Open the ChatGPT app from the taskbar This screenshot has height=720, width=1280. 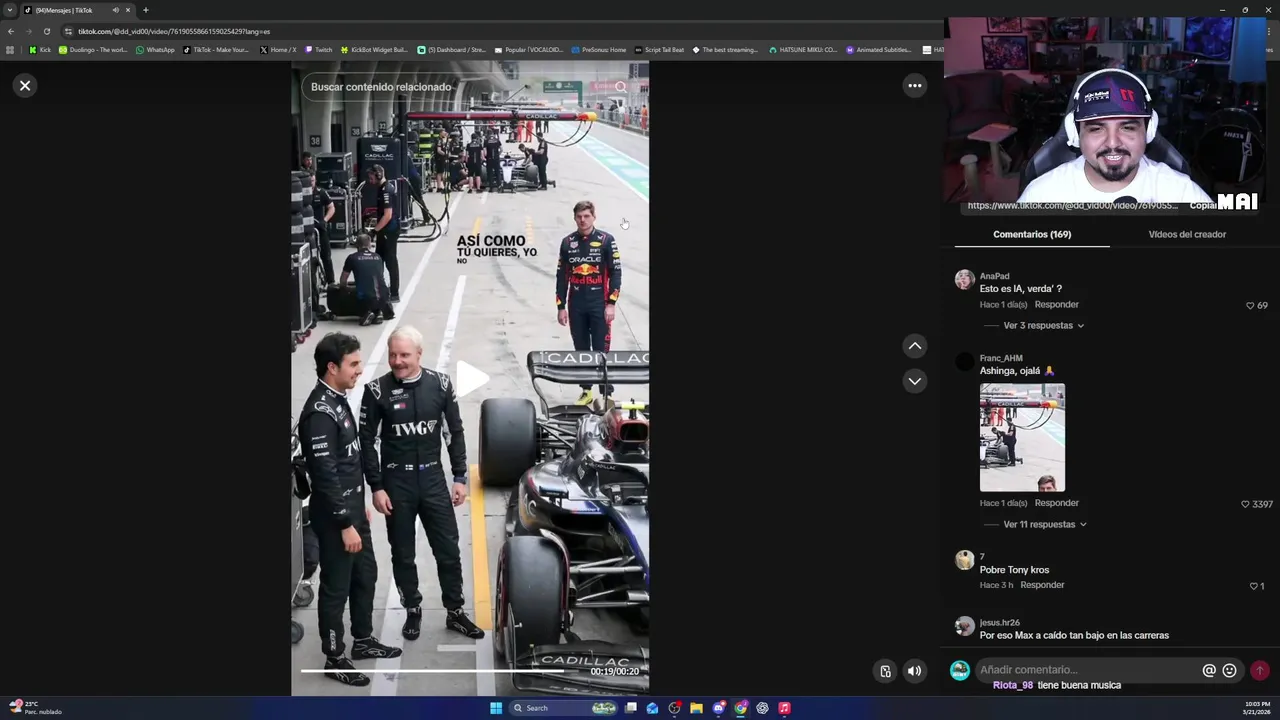pyautogui.click(x=762, y=708)
